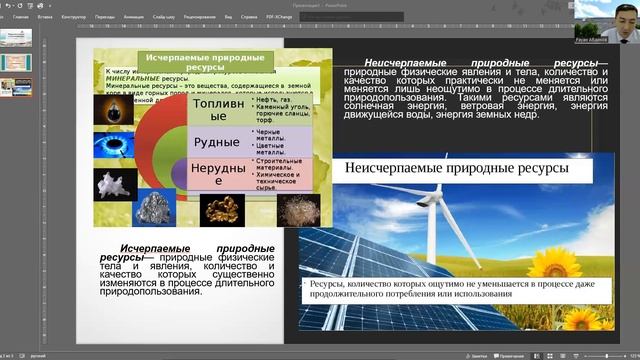The image size is (640, 360).
Task: Click the Tell me search box
Action: pyautogui.click(x=352, y=17)
